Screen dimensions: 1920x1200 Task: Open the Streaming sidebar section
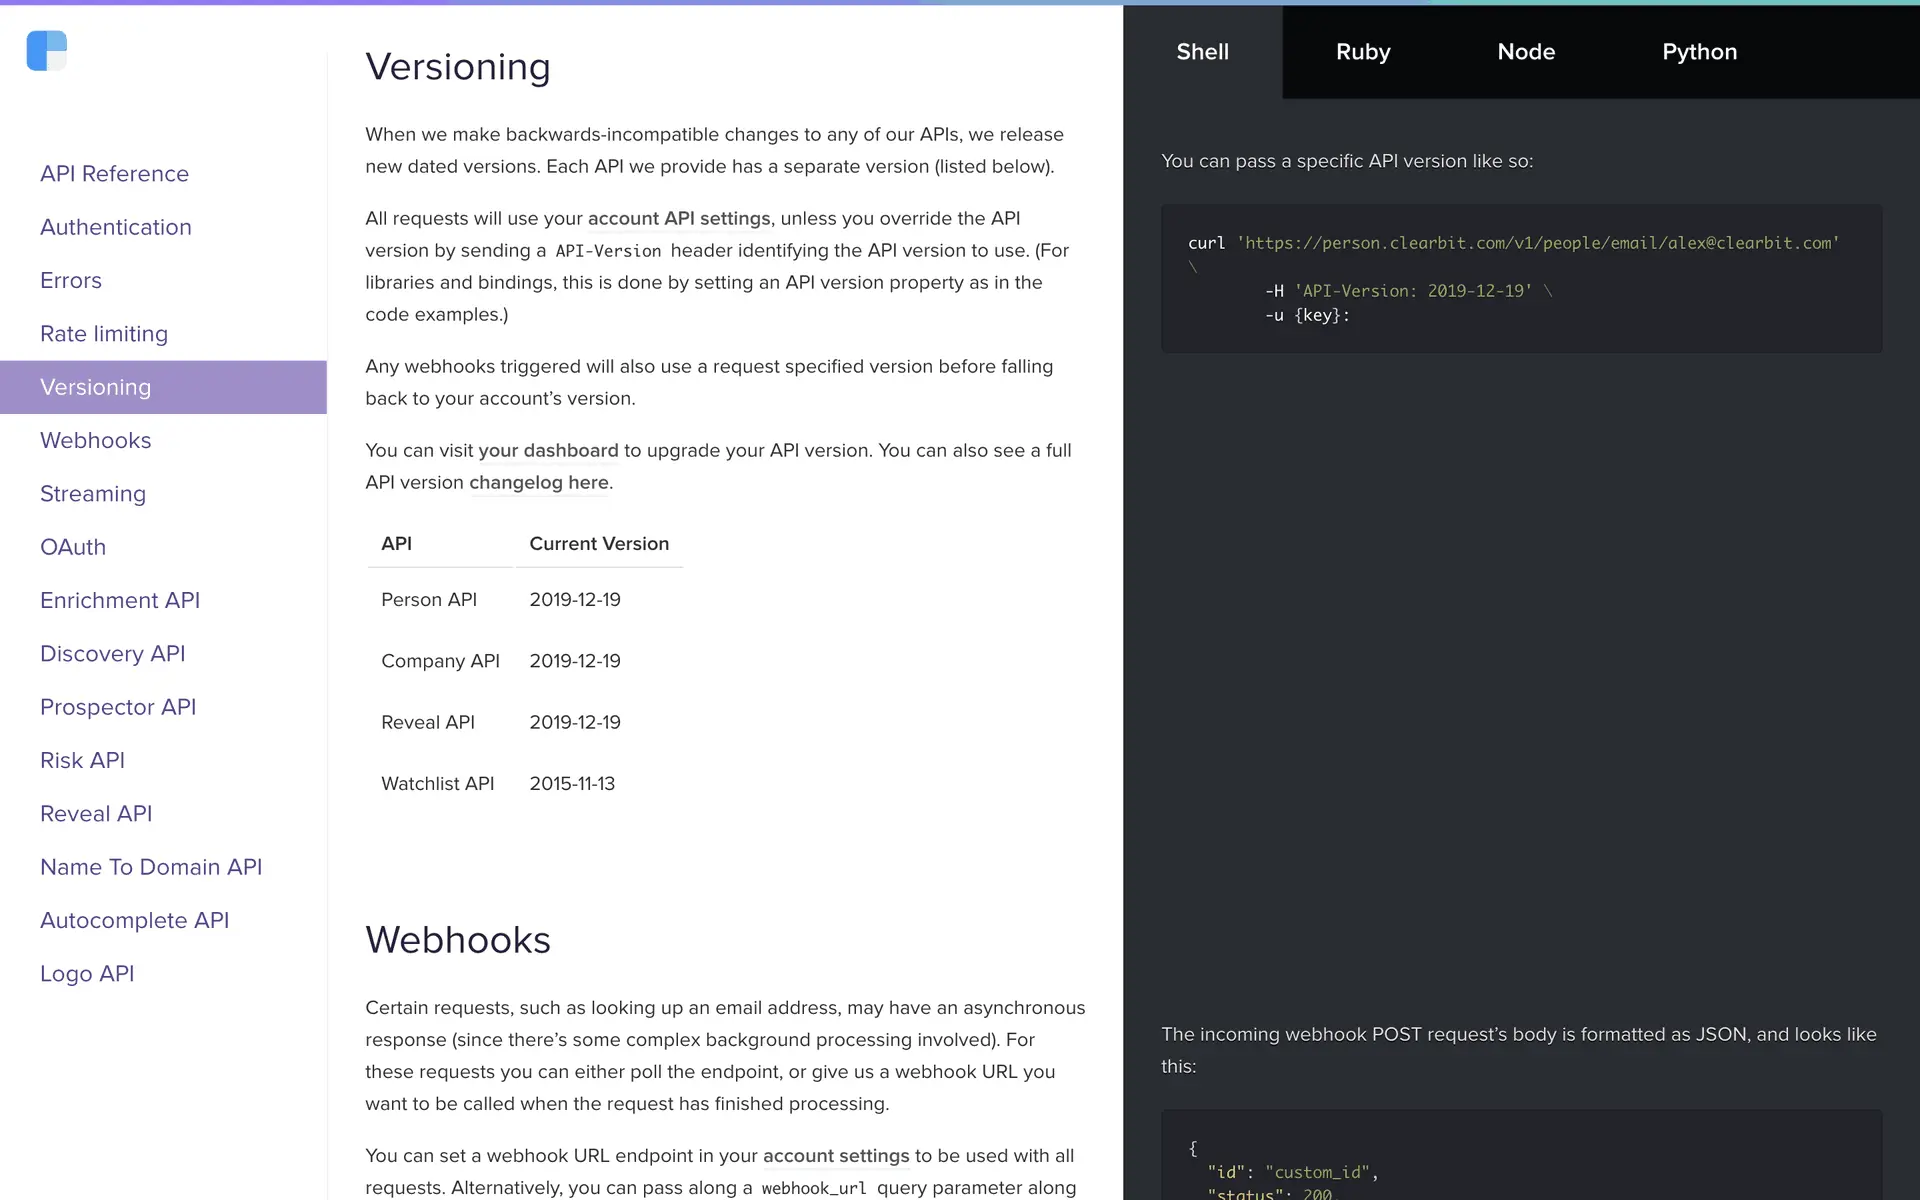pos(93,494)
